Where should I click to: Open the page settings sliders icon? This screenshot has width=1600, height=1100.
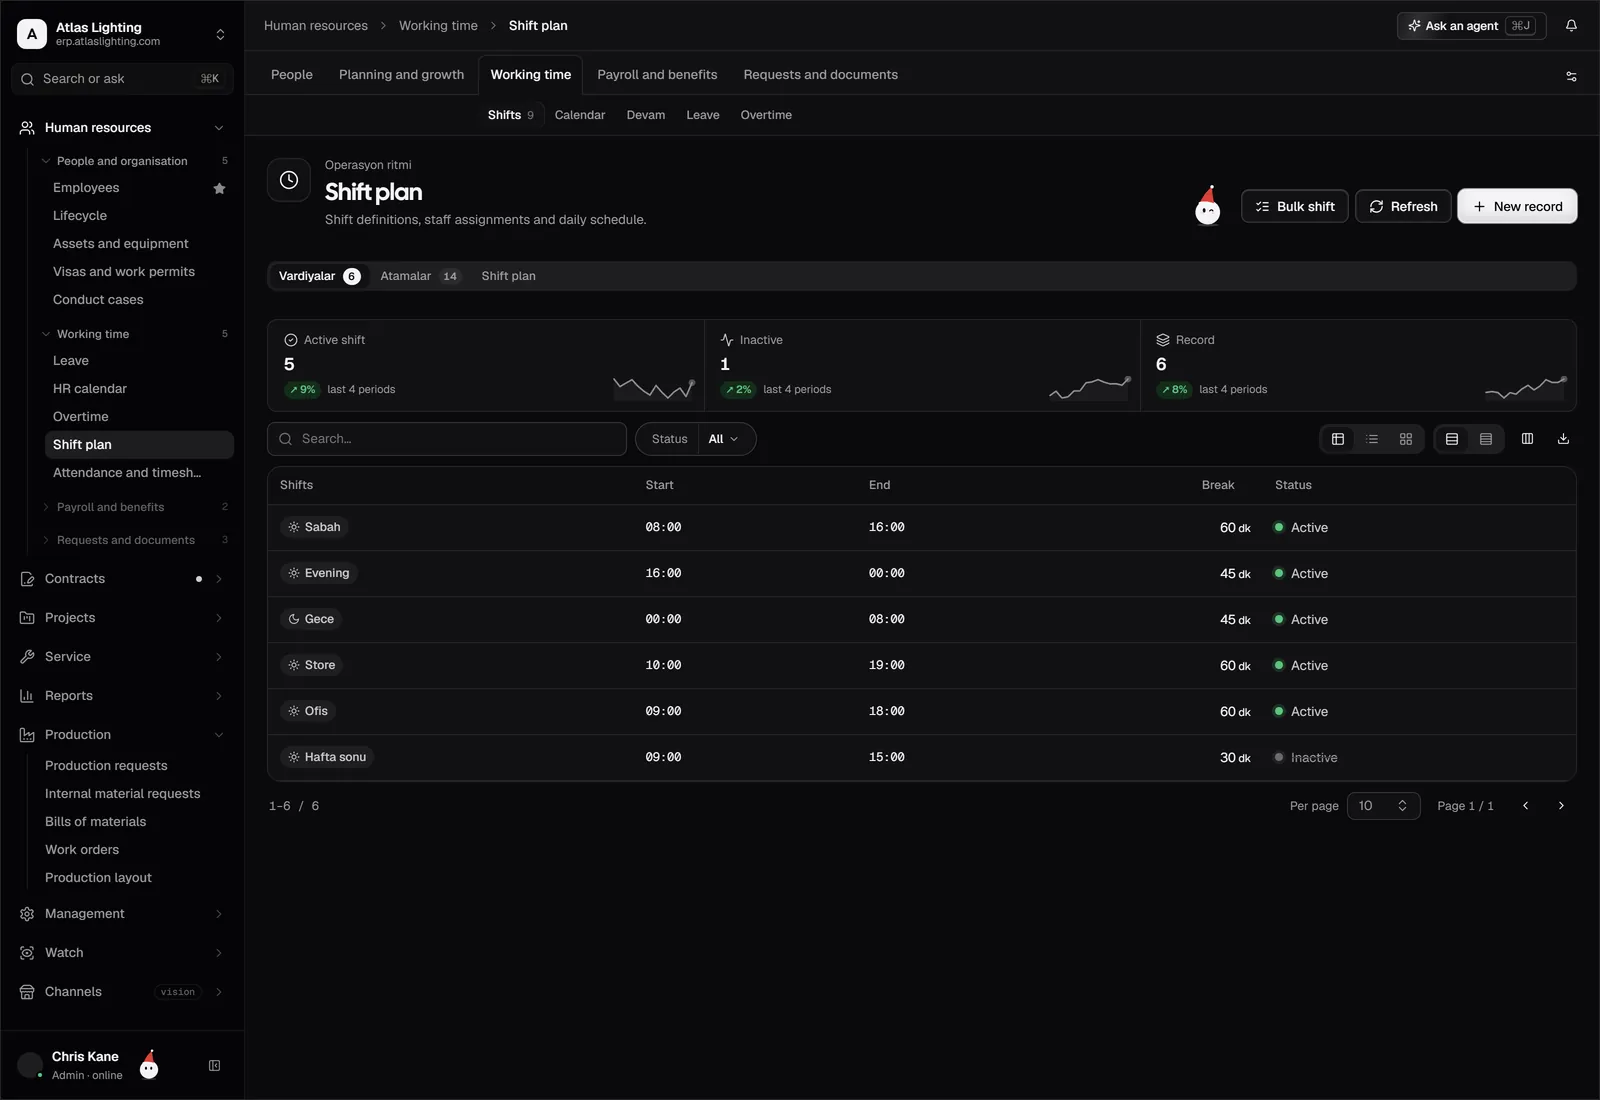click(x=1571, y=76)
